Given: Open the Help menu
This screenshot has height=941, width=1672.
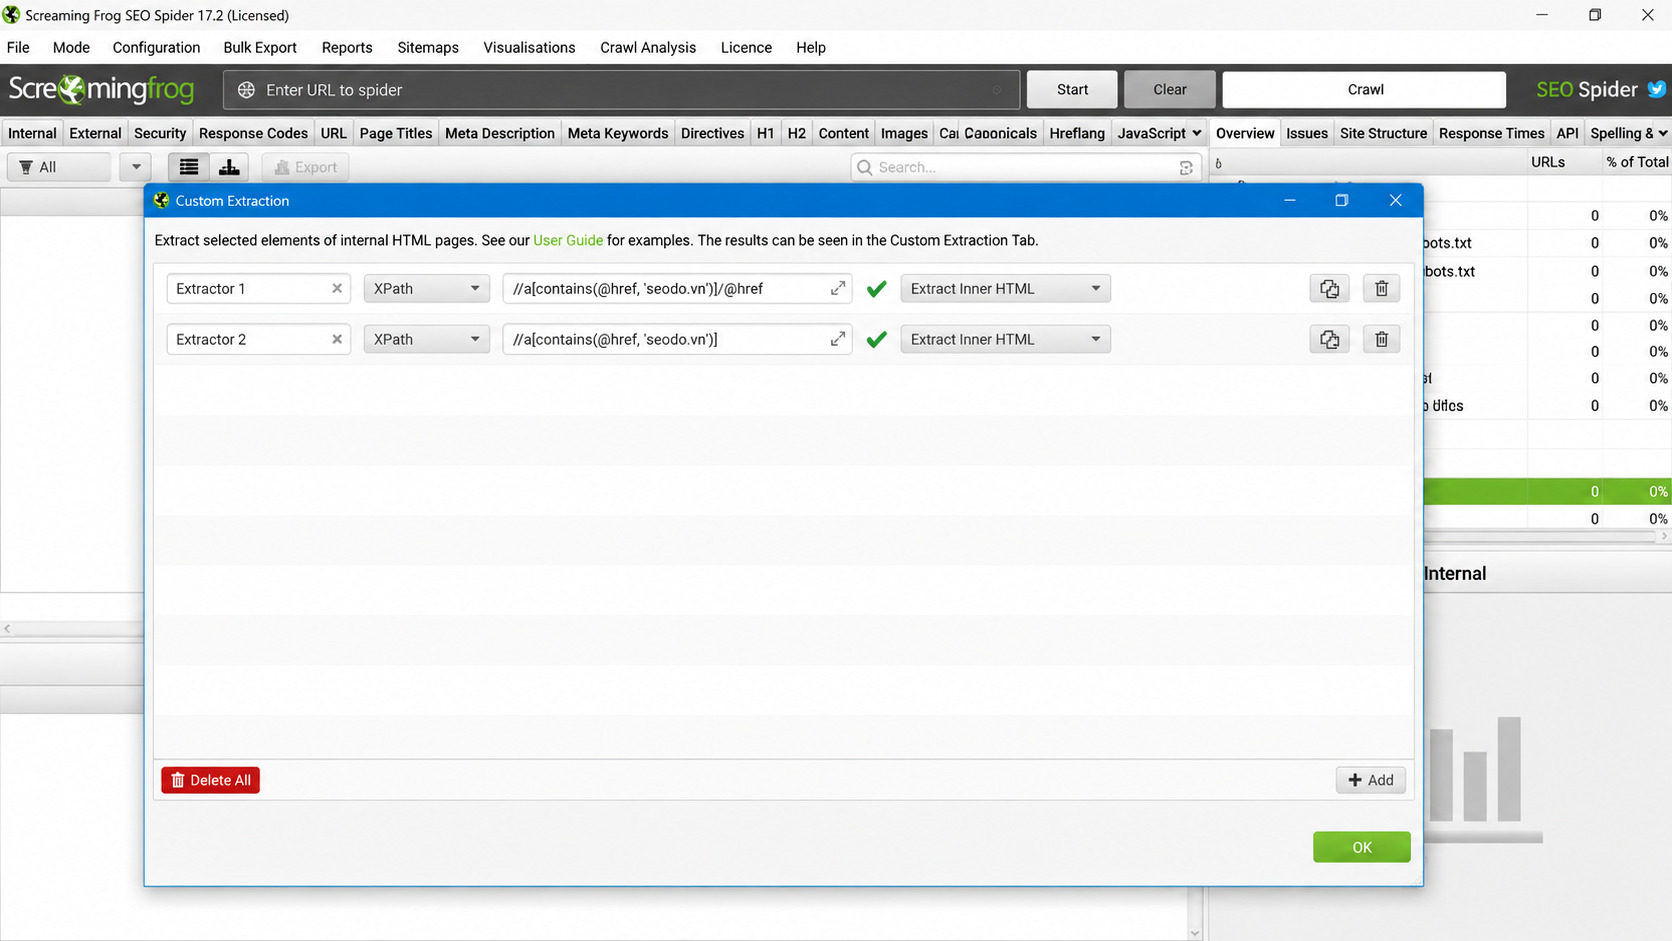Looking at the screenshot, I should [811, 48].
